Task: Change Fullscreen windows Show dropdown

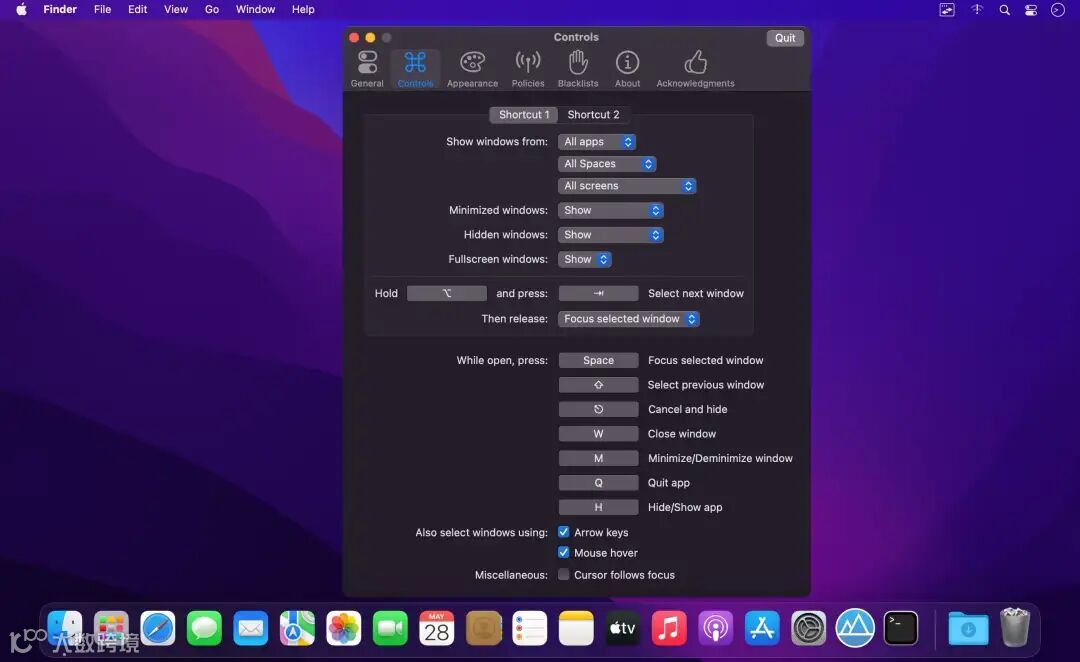Action: (x=584, y=259)
